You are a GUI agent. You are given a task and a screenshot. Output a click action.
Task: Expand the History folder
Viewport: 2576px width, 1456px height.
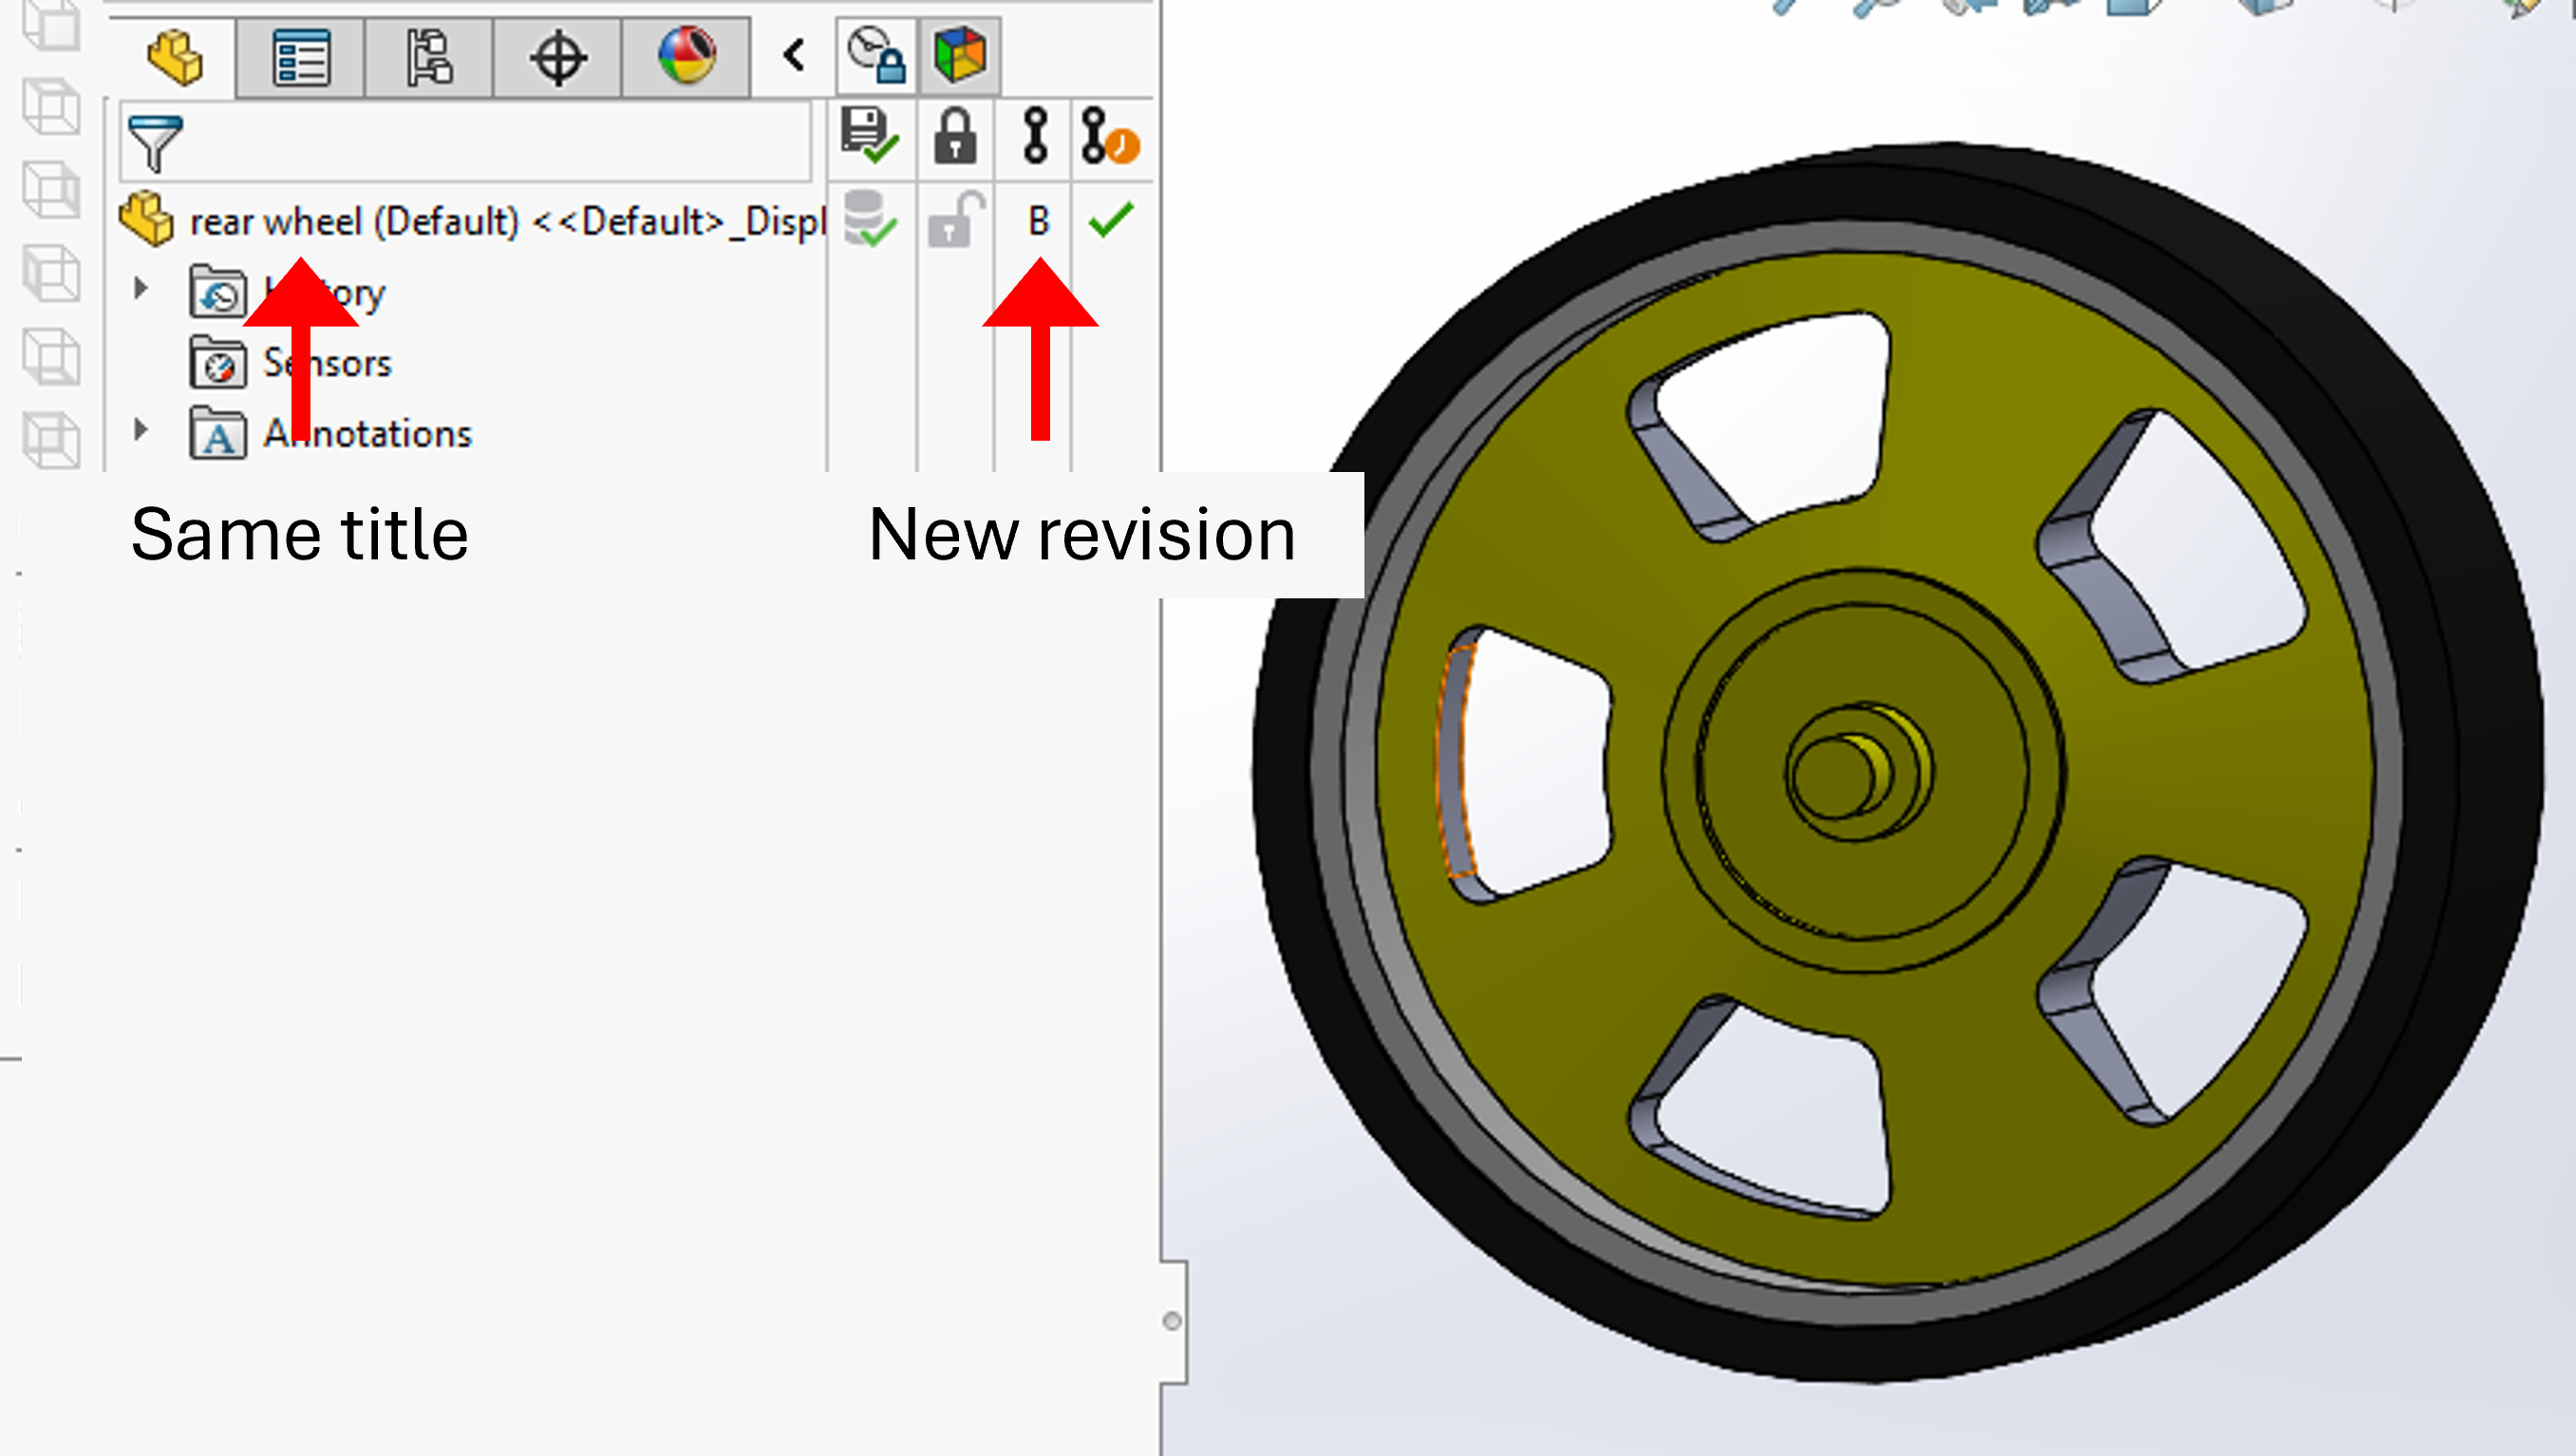(141, 290)
